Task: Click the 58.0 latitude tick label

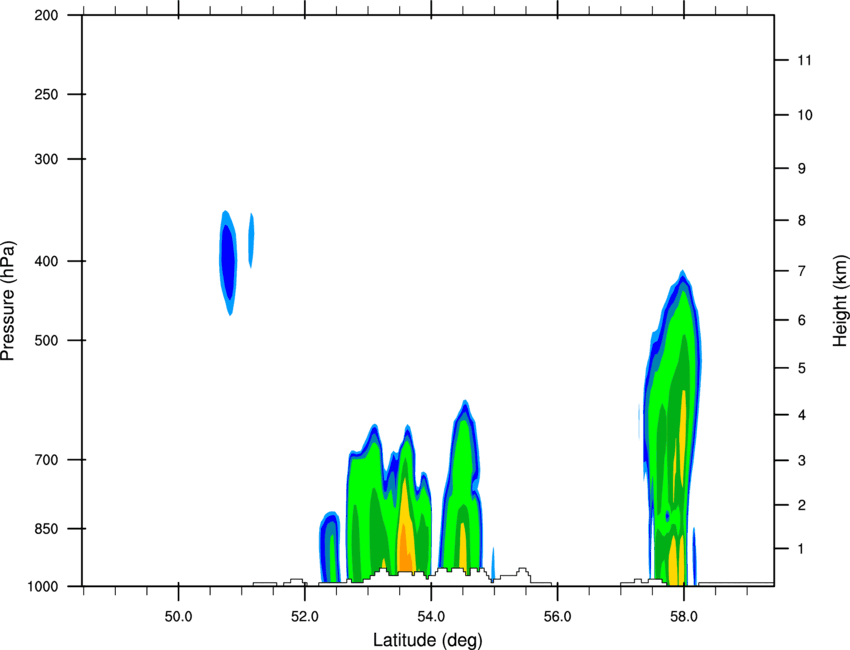Action: pyautogui.click(x=684, y=617)
